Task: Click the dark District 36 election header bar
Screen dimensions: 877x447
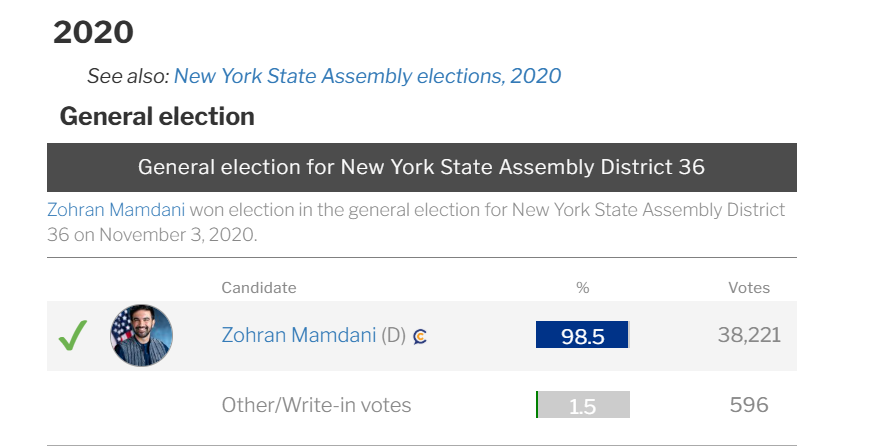Action: point(421,167)
